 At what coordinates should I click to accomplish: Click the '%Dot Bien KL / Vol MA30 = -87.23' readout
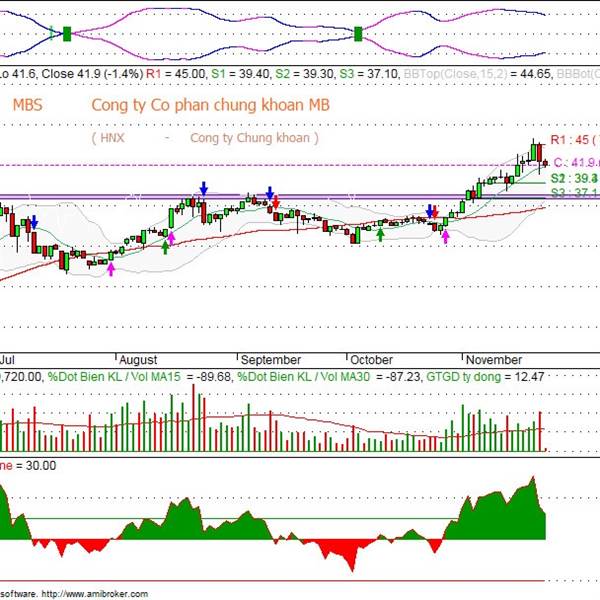pos(329,377)
